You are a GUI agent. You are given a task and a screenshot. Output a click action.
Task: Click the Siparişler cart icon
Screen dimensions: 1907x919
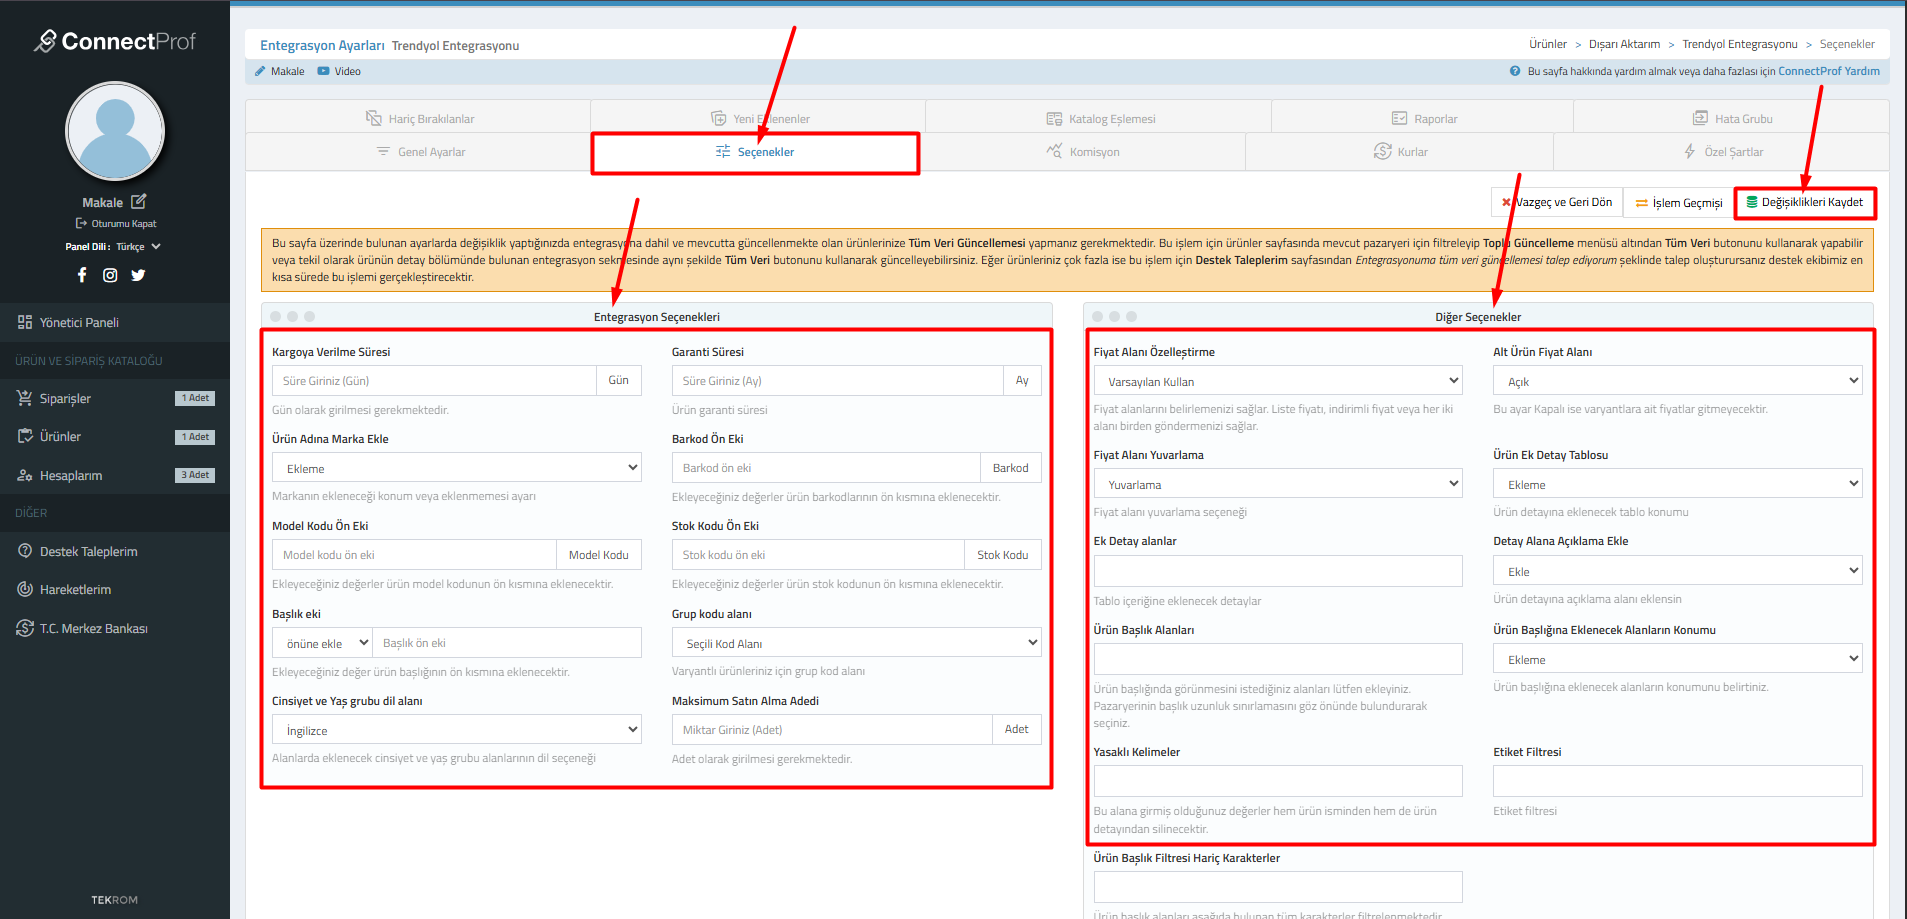coord(25,398)
